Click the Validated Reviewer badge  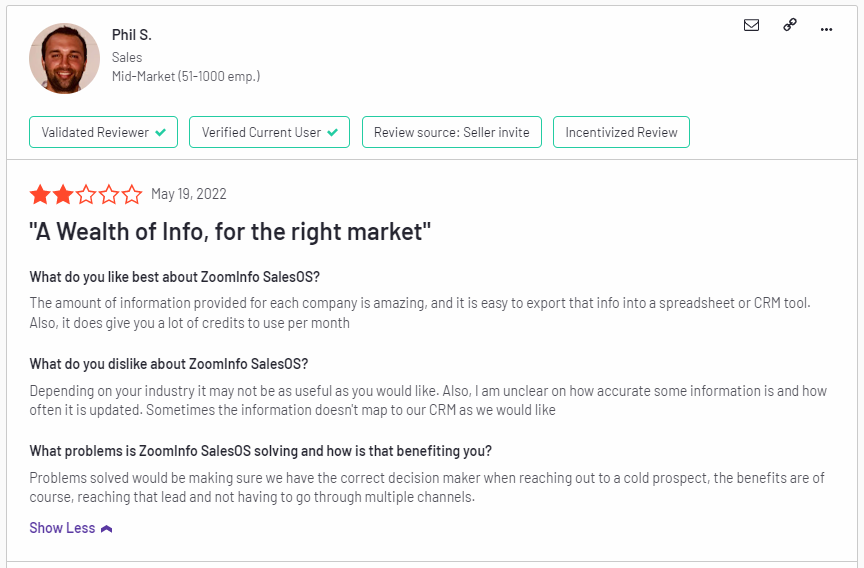[104, 132]
